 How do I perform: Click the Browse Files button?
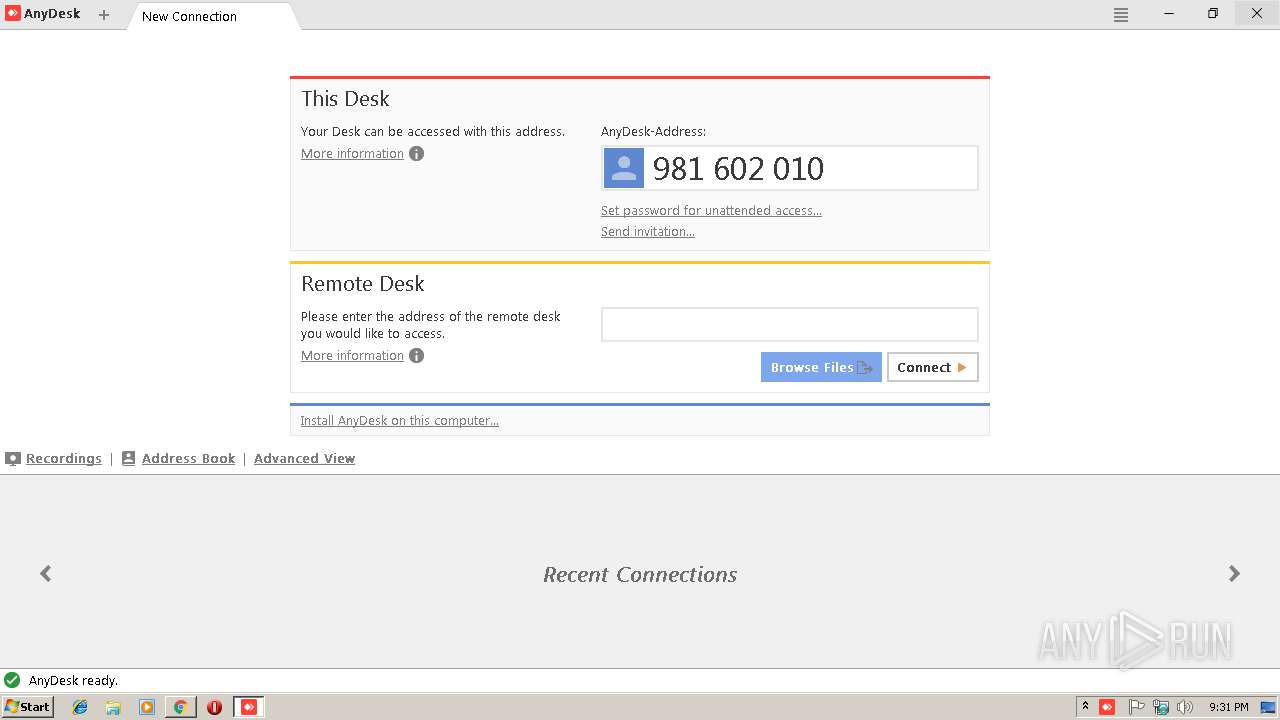click(x=821, y=367)
